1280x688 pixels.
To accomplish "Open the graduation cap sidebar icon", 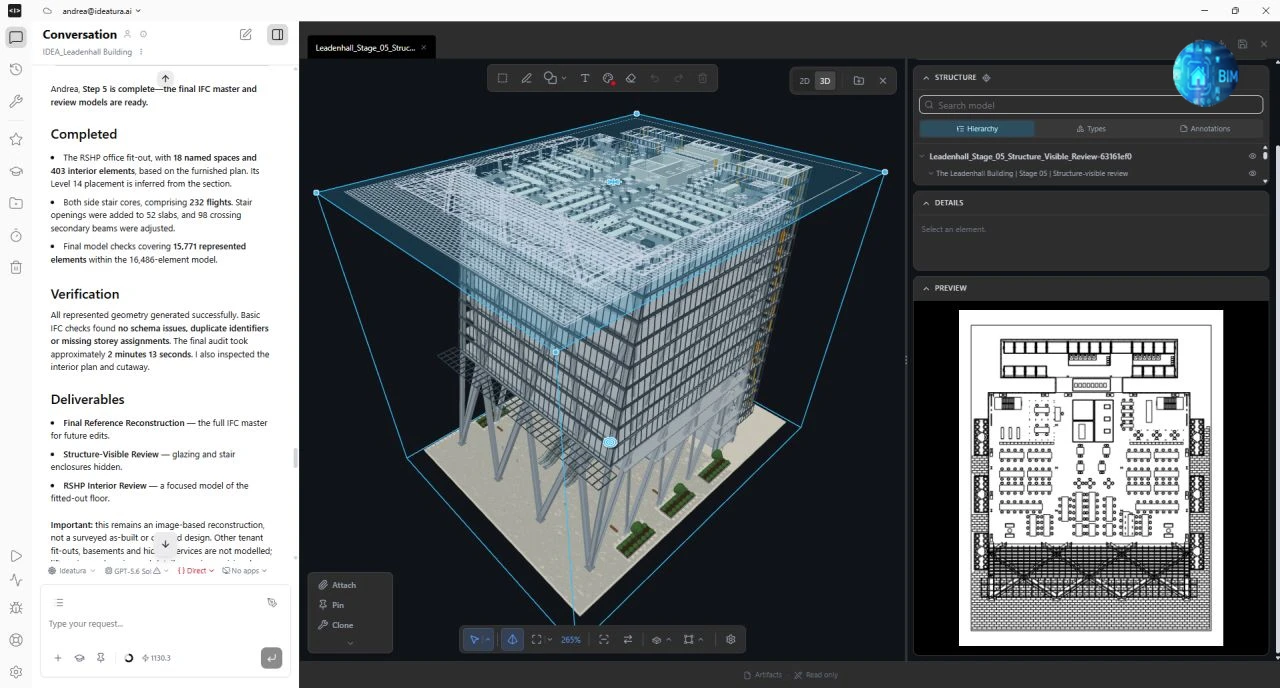I will 16,171.
